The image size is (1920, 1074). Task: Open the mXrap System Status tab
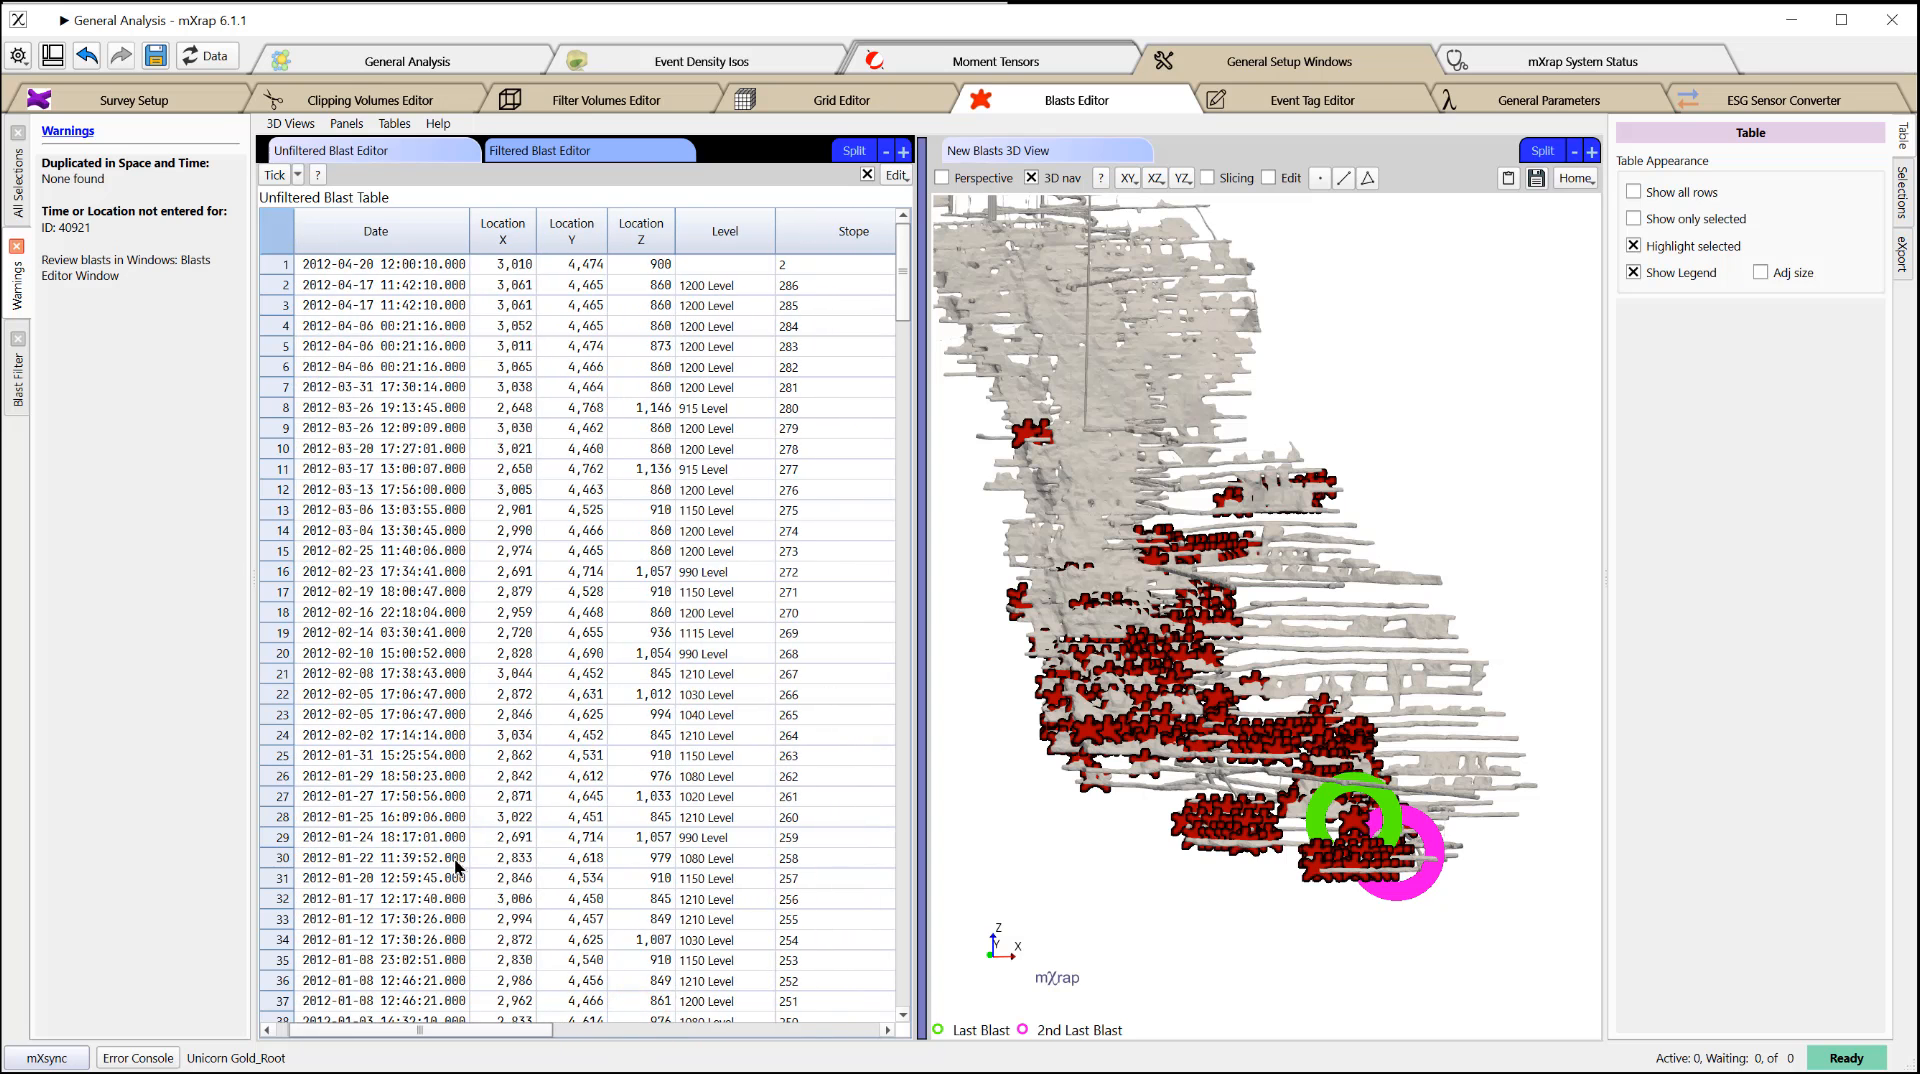coord(1582,61)
